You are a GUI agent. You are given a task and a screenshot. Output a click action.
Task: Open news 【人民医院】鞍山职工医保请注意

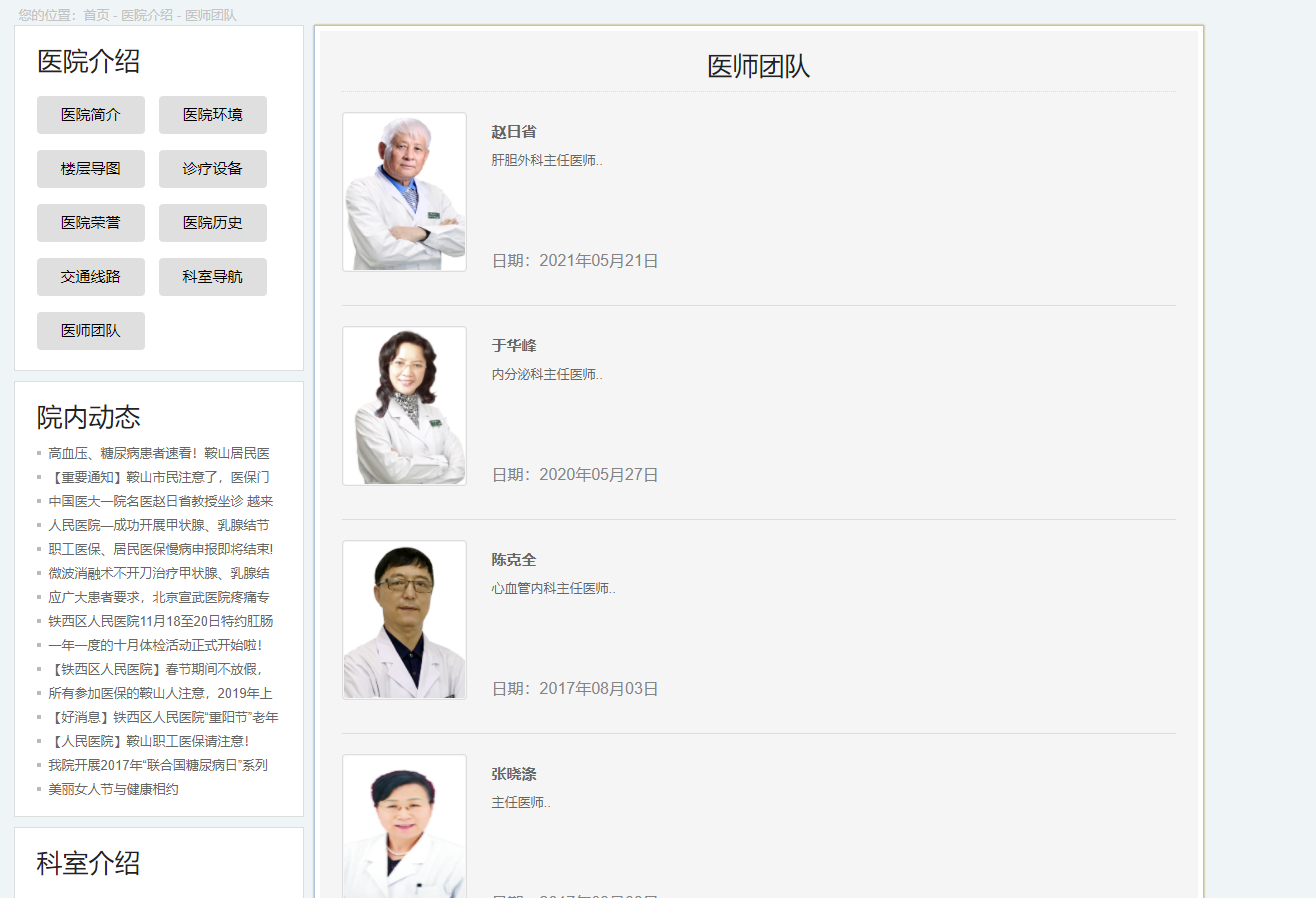(x=149, y=741)
